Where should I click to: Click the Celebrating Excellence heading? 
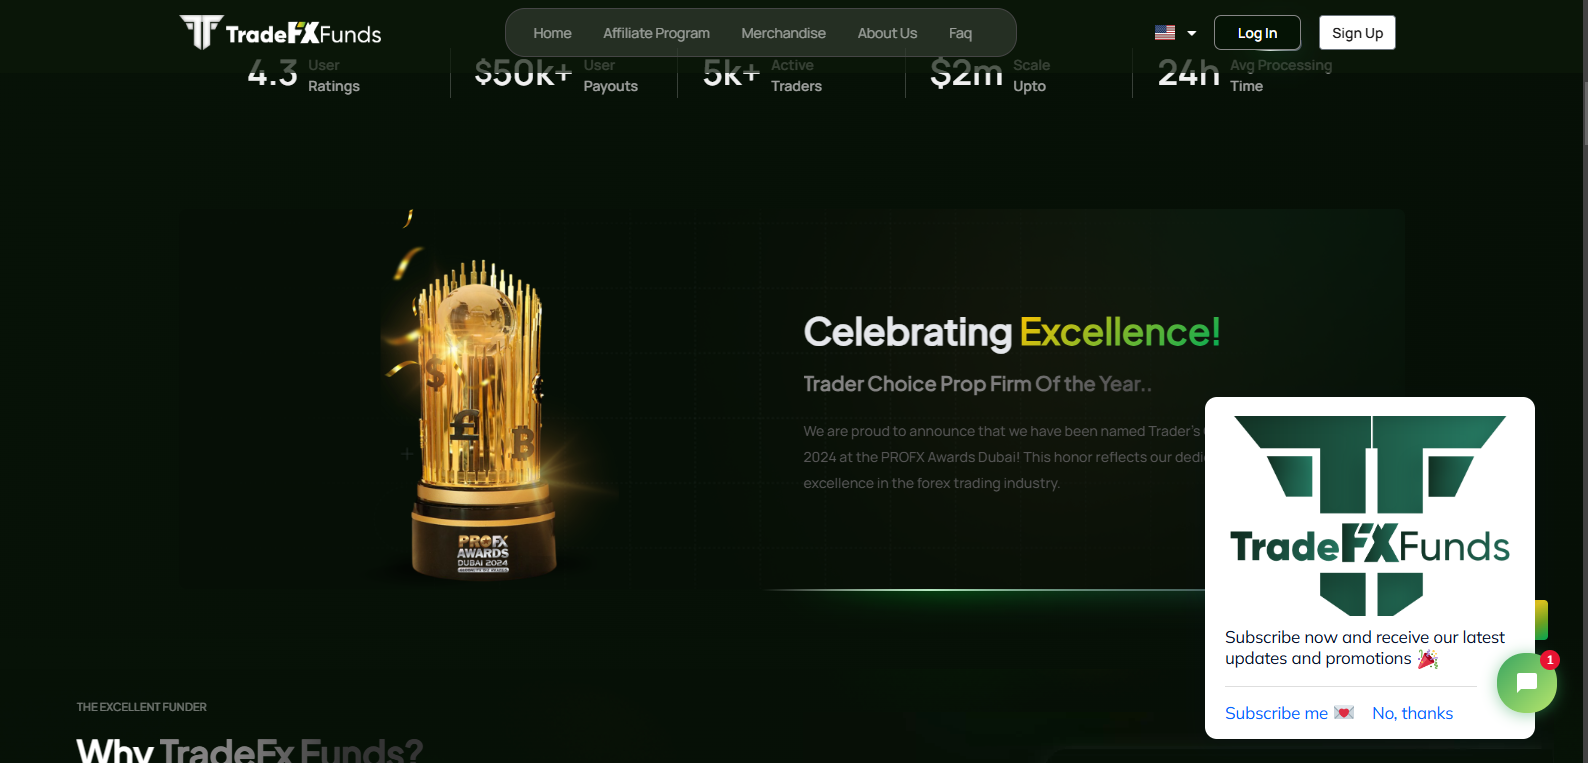tap(1012, 332)
